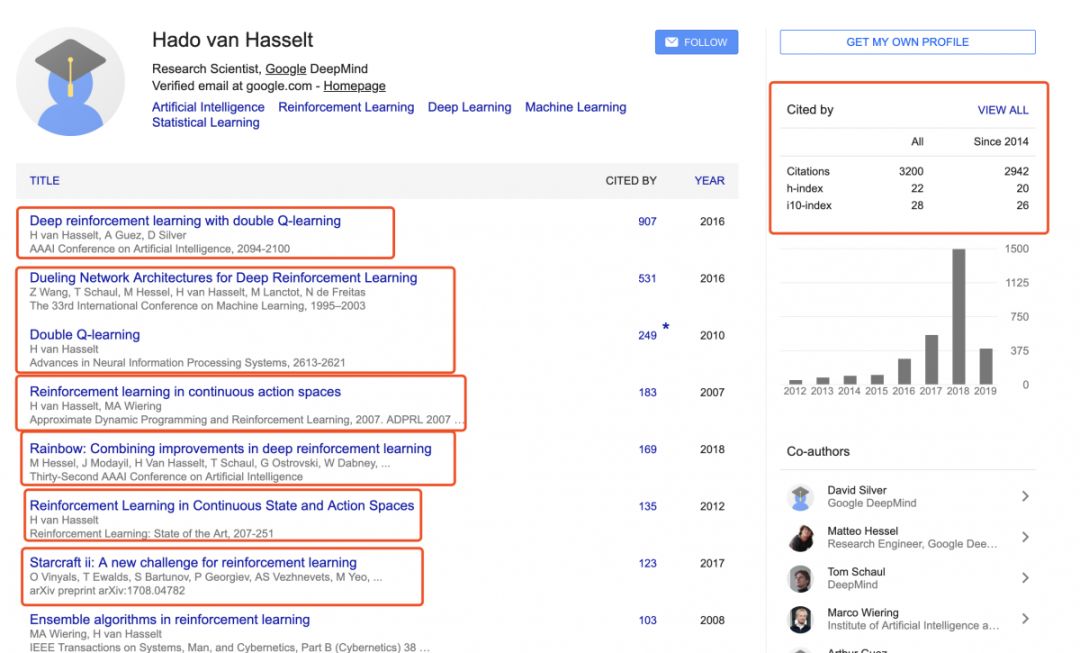Click Get My Own Profile button
The width and height of the screenshot is (1080, 653).
point(907,42)
